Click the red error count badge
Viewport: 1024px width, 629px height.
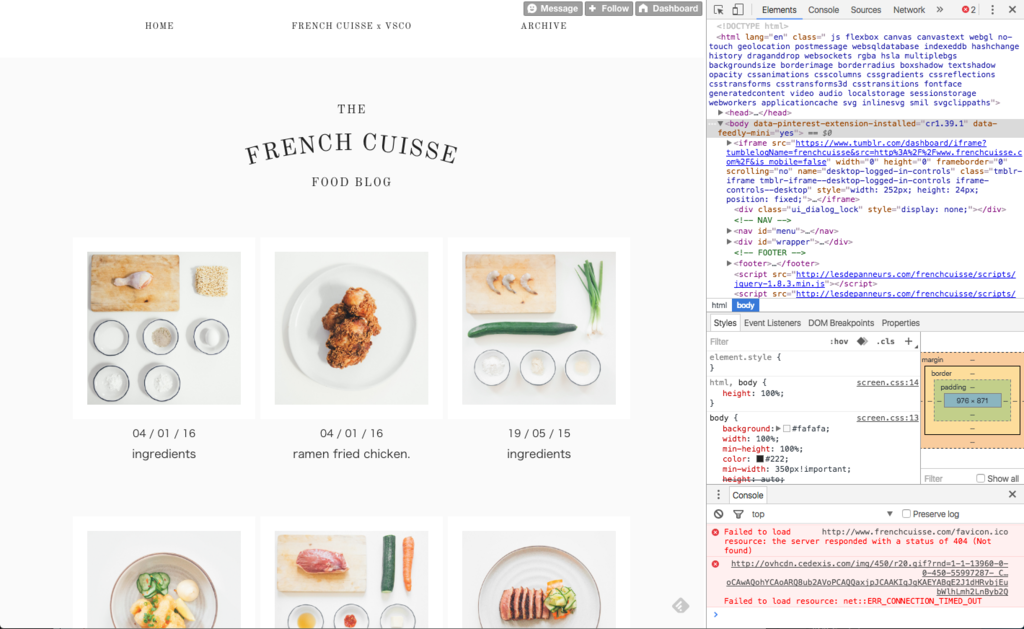(968, 10)
